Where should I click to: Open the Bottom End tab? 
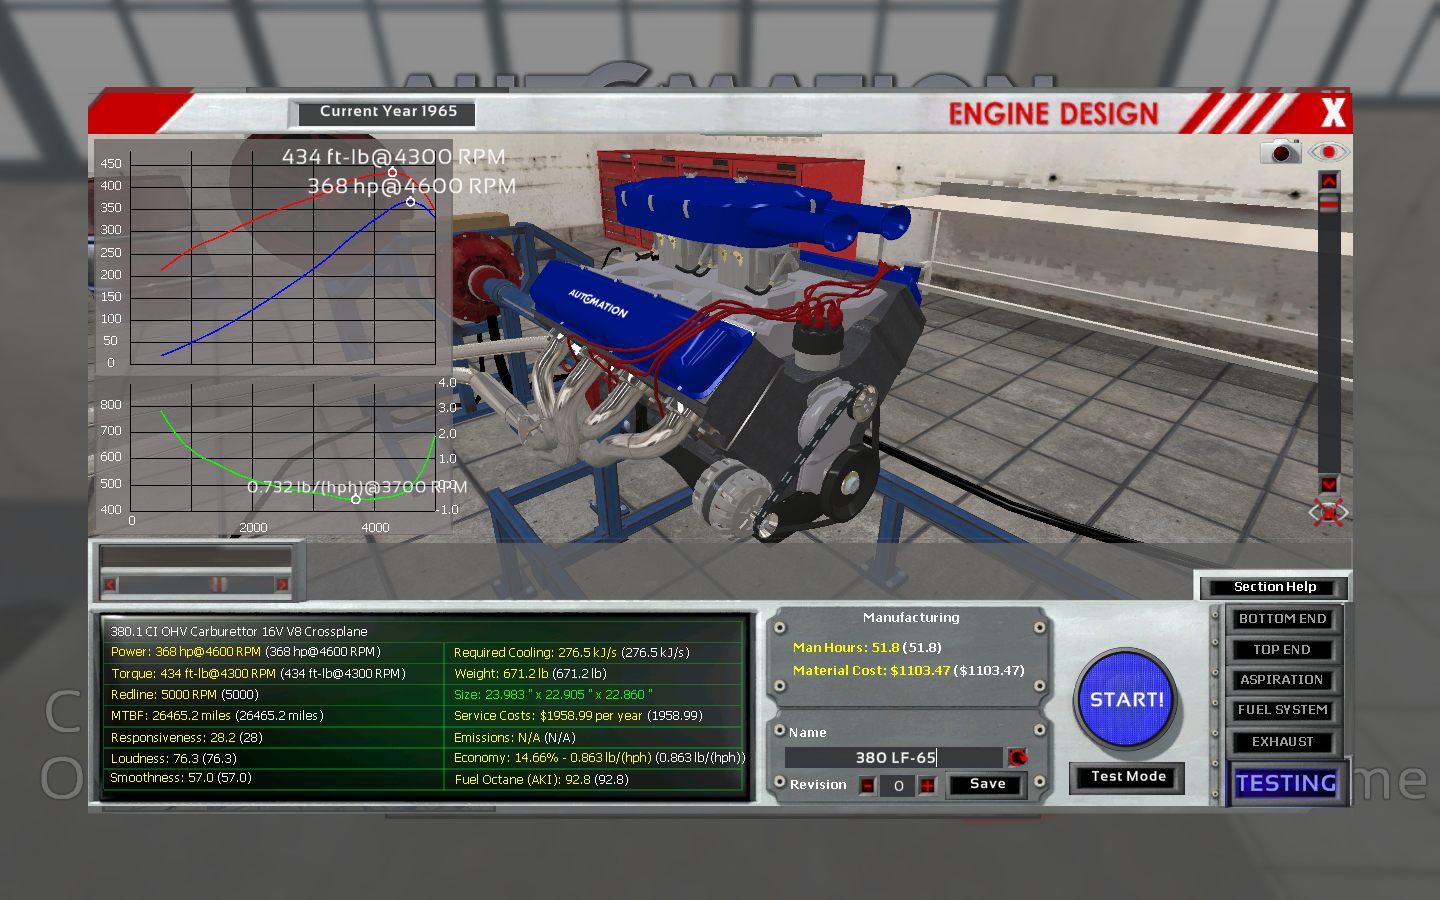click(1282, 619)
